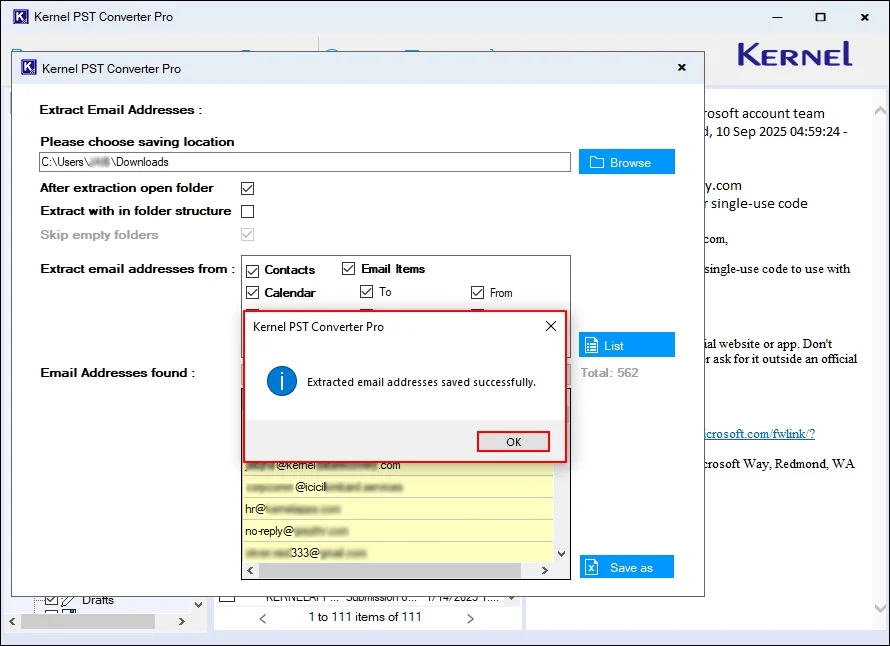Close the Extract Email Addresses window
This screenshot has width=890, height=646.
(682, 68)
